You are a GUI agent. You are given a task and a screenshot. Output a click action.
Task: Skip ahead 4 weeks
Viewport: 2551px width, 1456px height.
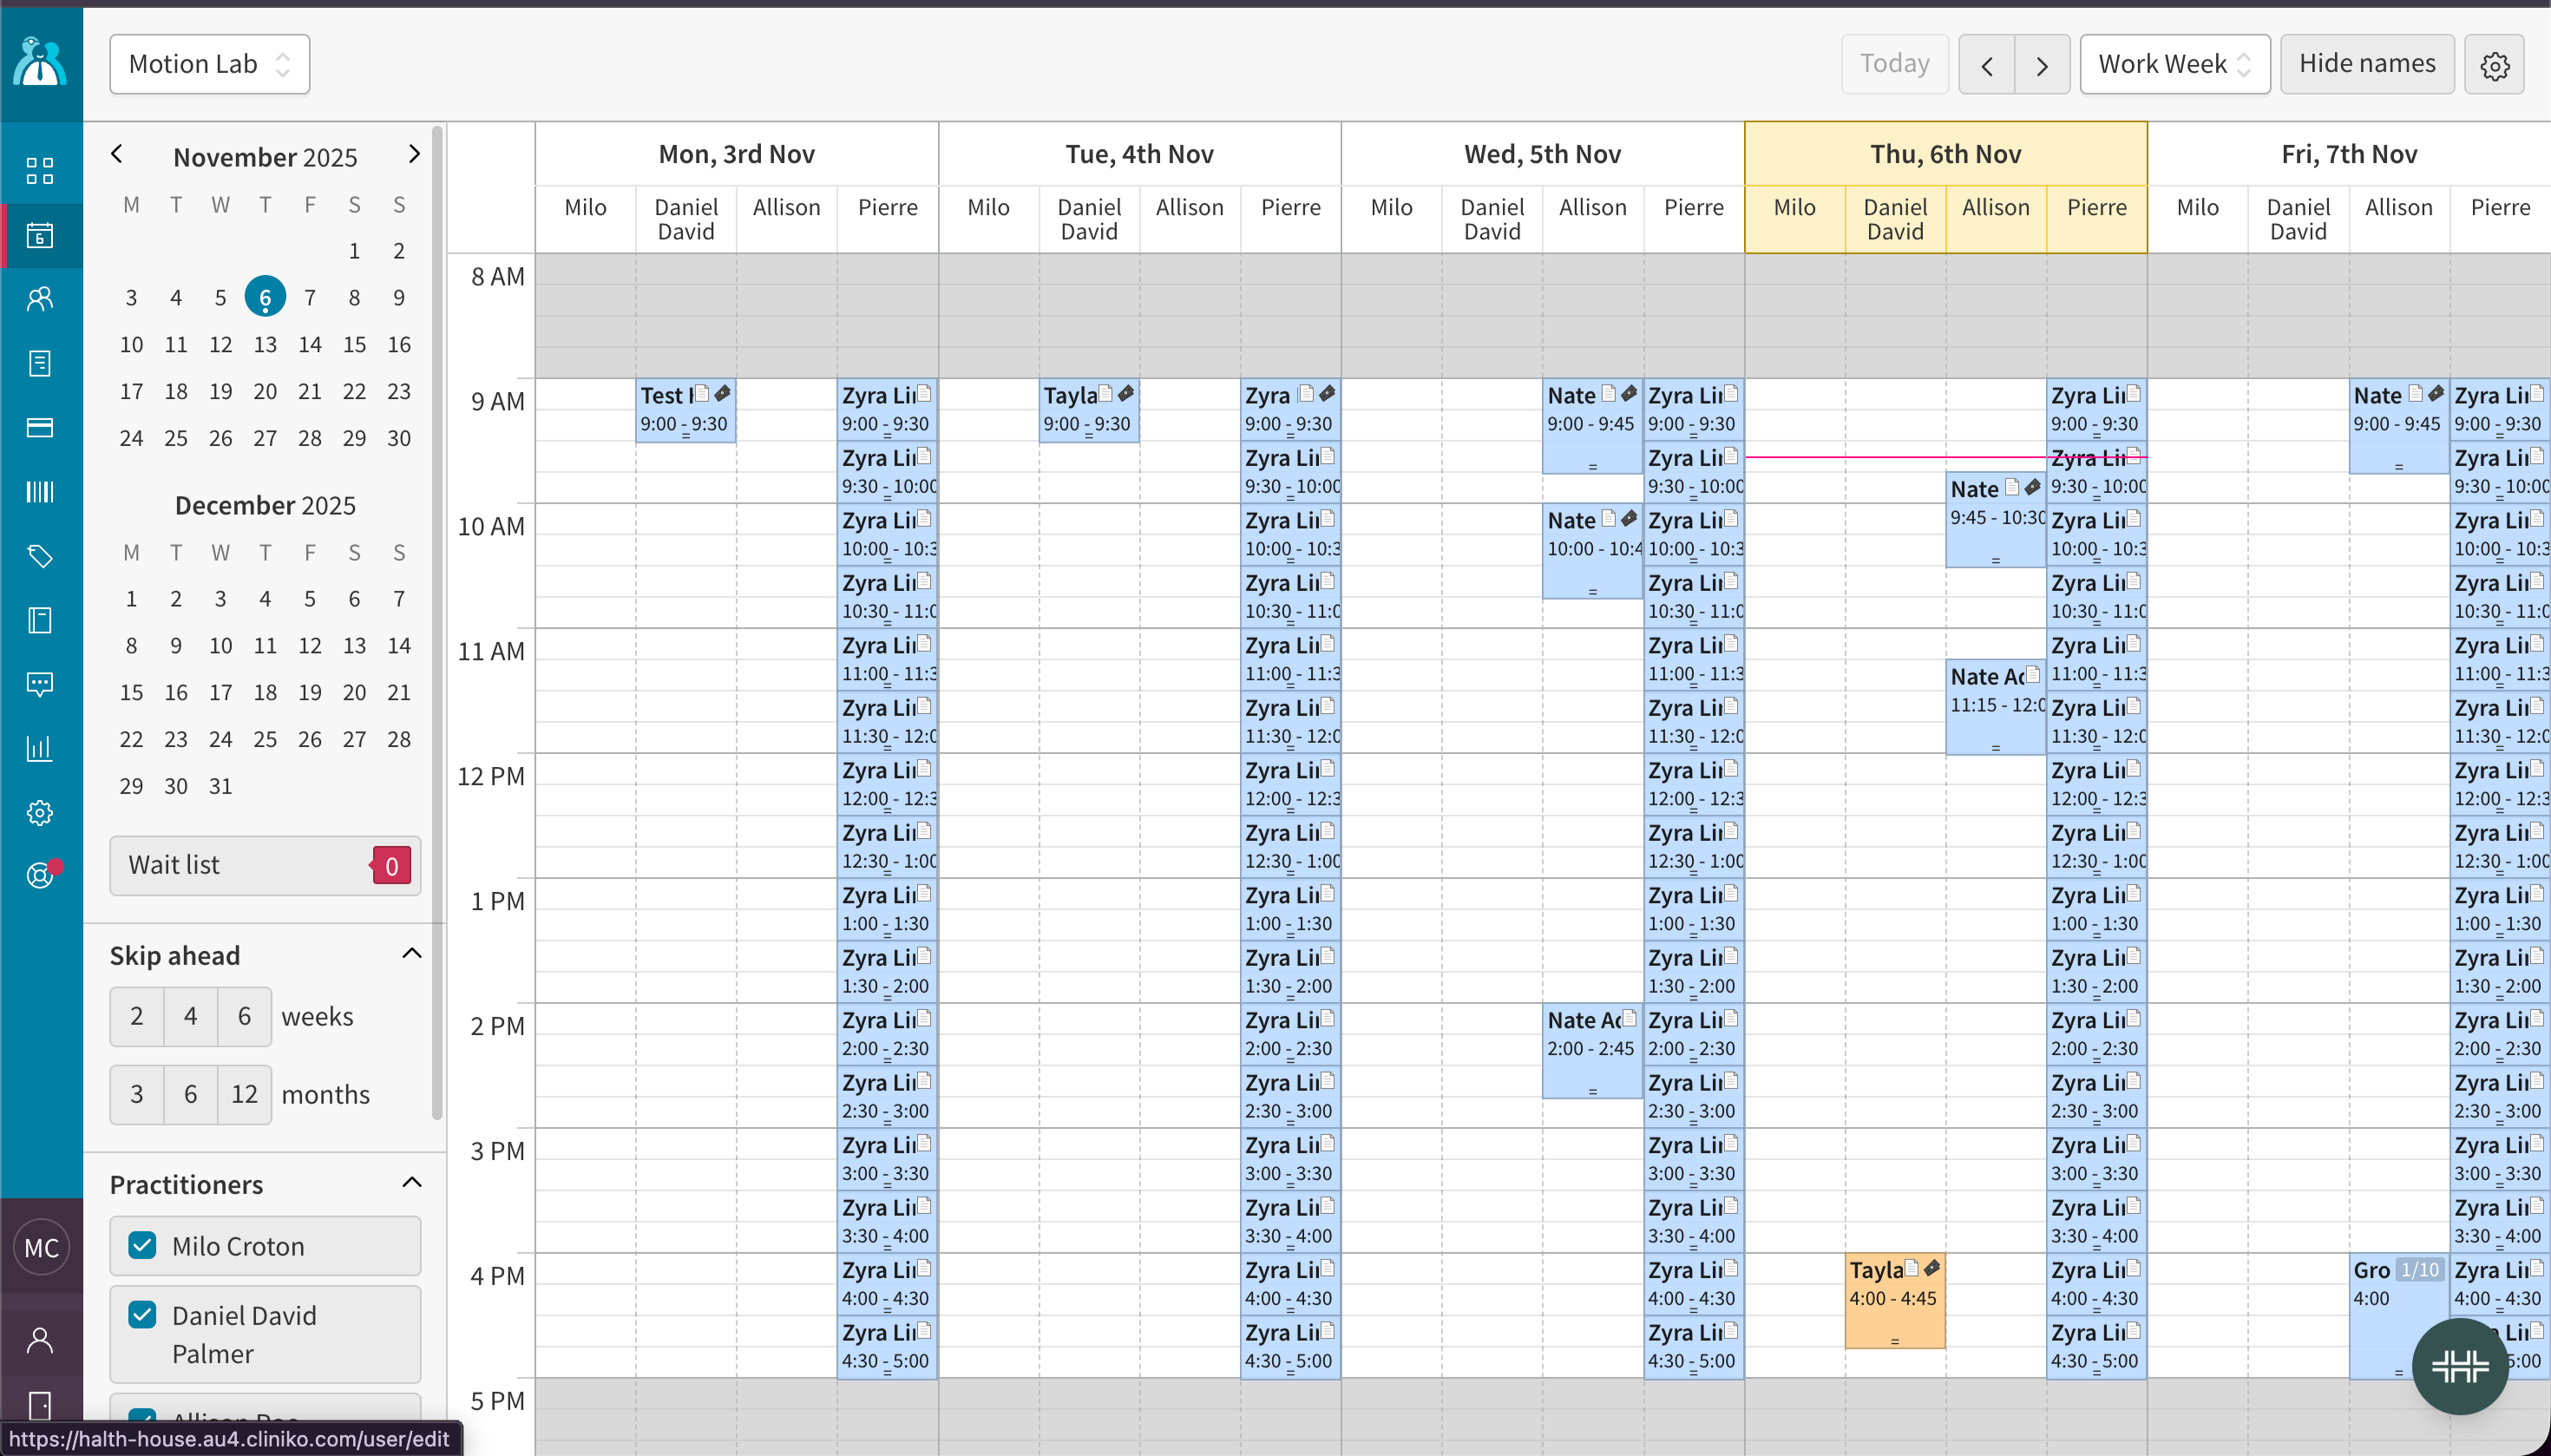190,1016
